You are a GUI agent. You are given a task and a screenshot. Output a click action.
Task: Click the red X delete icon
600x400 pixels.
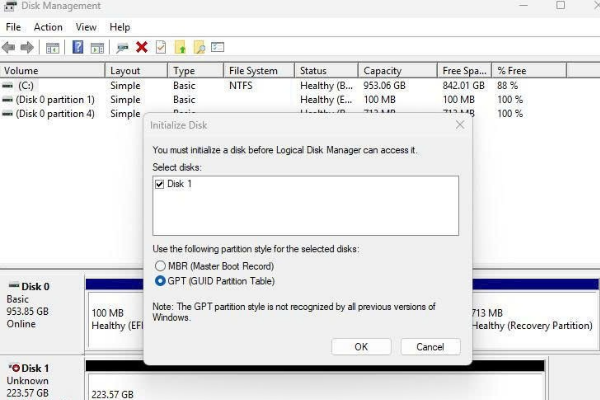coord(142,47)
